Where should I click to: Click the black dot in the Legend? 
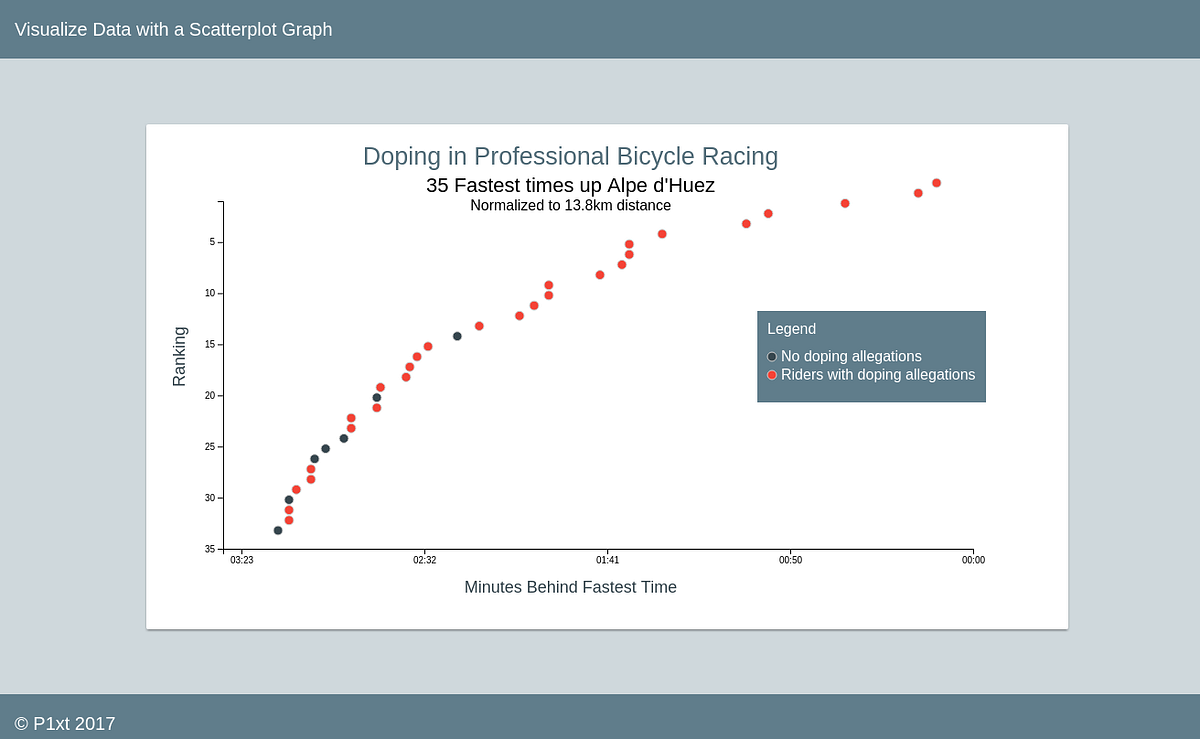pyautogui.click(x=771, y=356)
